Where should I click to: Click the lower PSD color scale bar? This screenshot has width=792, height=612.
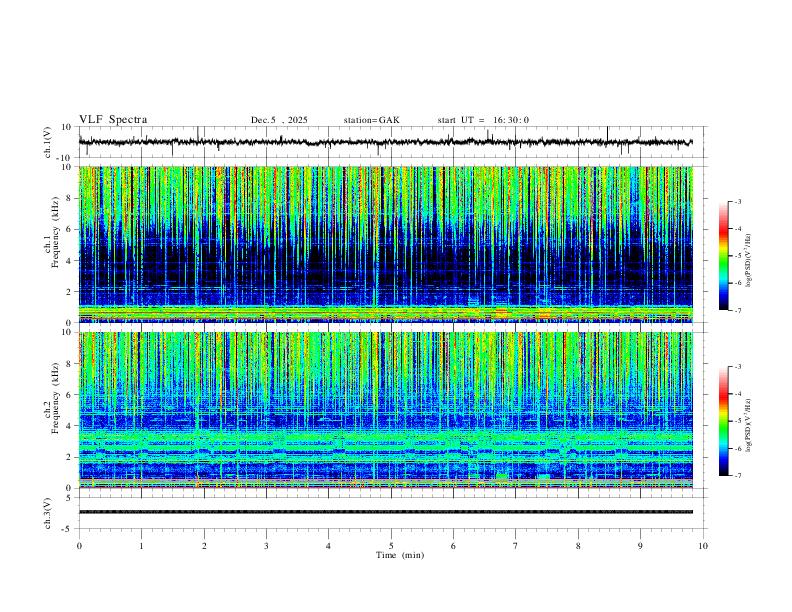coord(724,421)
